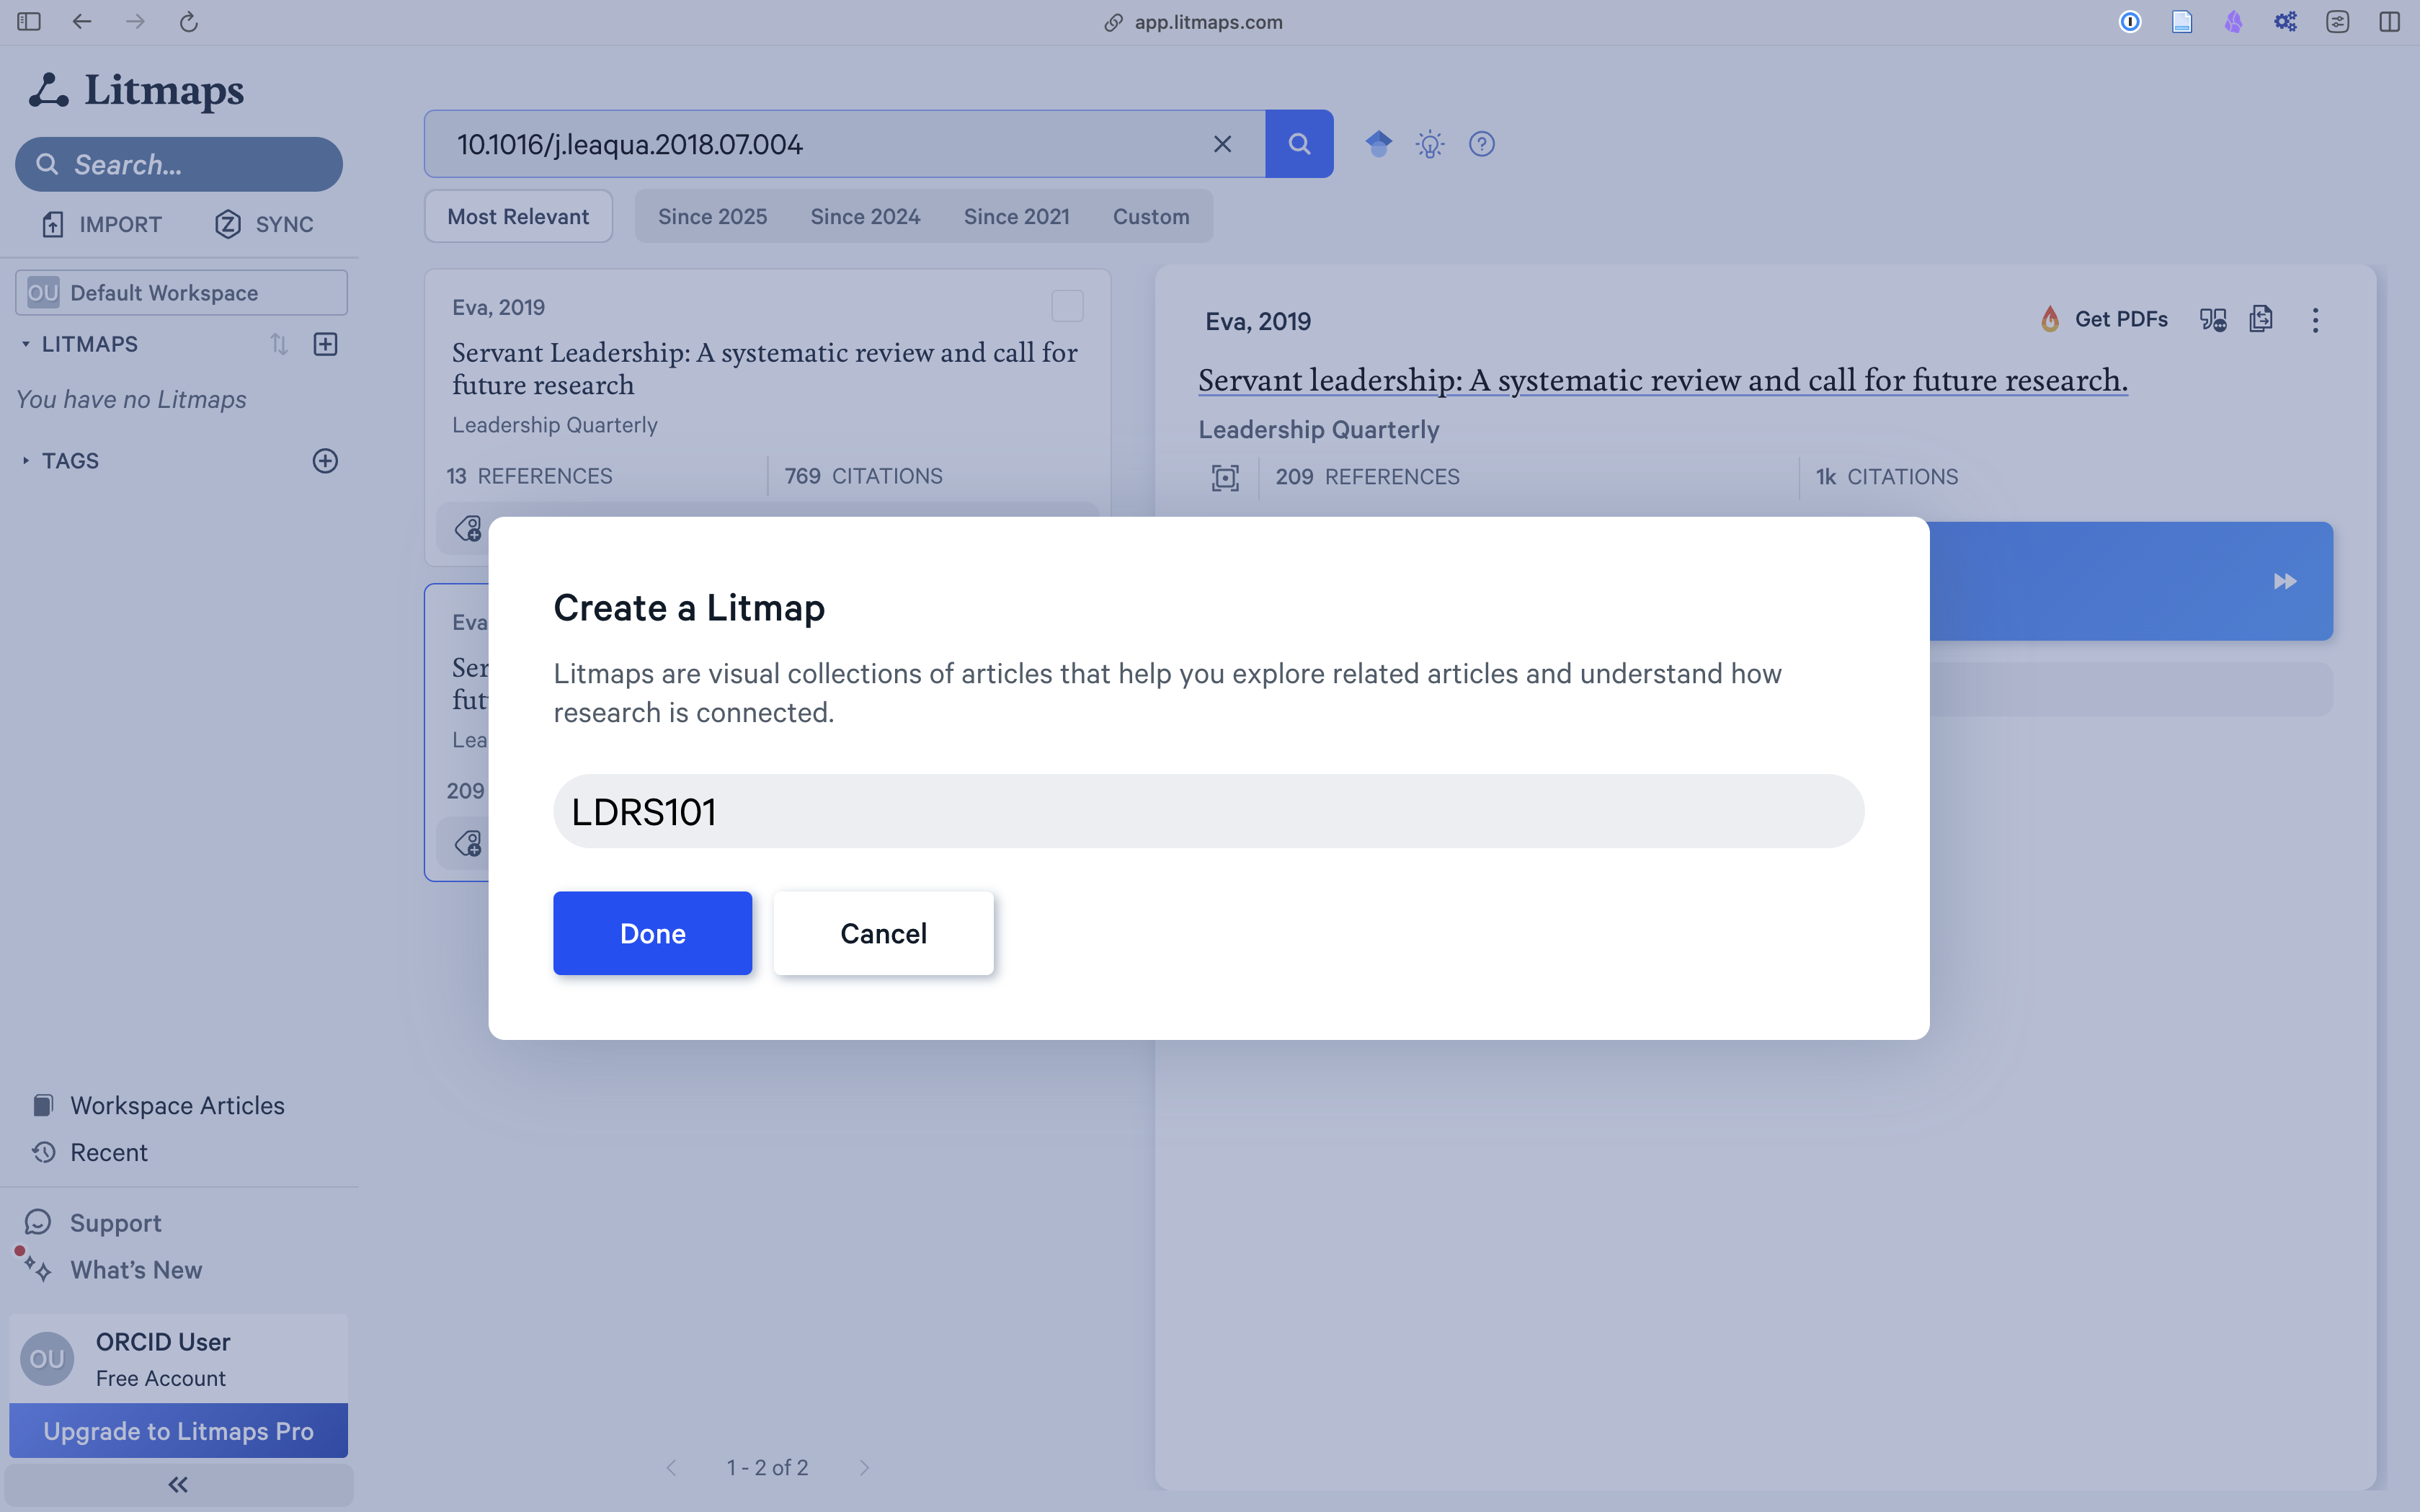Viewport: 2420px width, 1512px height.
Task: Open Support chat
Action: [x=93, y=1222]
